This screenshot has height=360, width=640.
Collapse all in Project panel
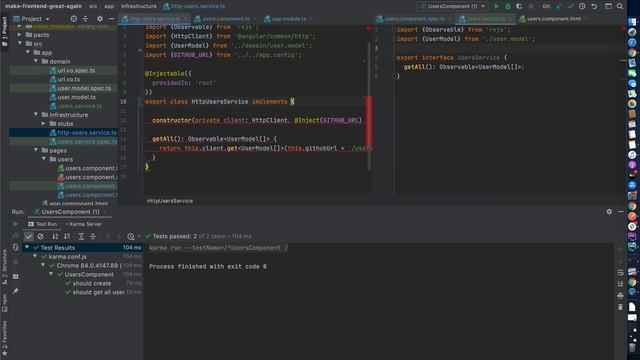point(85,19)
